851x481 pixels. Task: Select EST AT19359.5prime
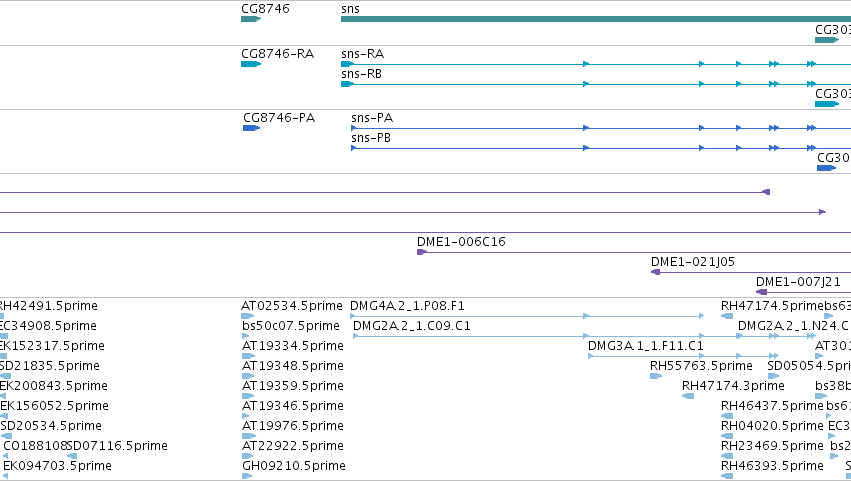coord(293,386)
